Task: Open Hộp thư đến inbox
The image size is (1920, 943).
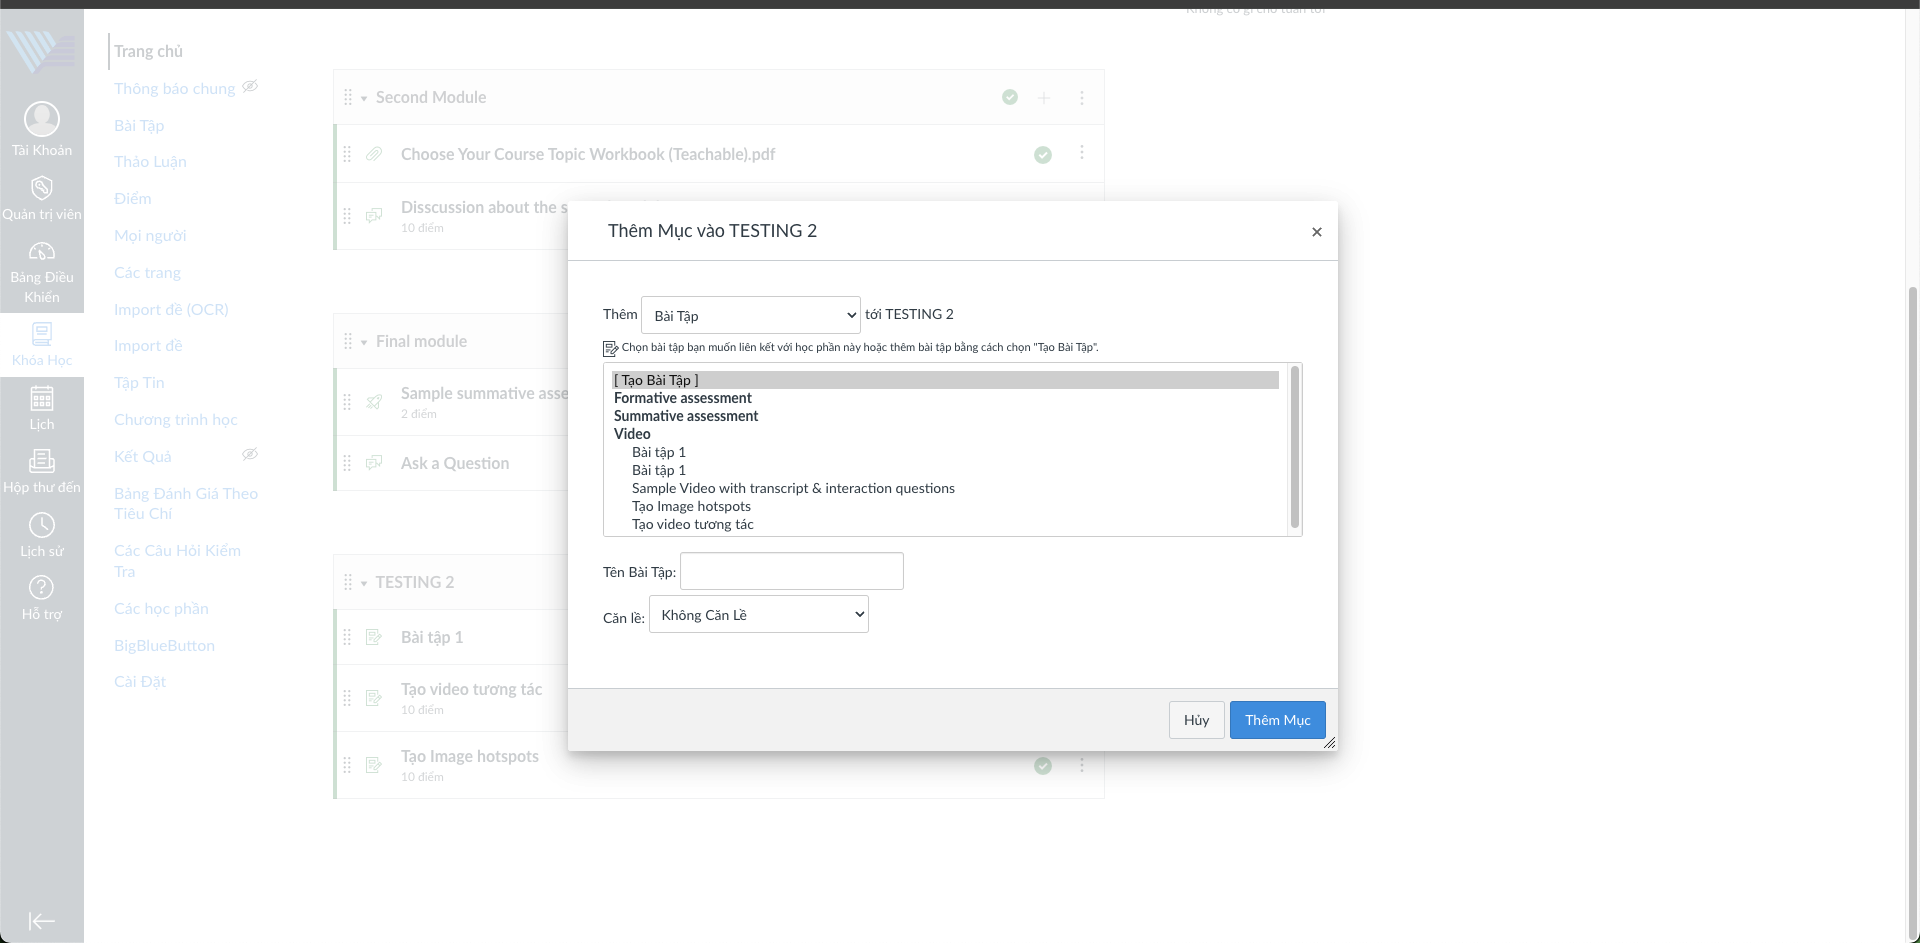Action: tap(41, 462)
